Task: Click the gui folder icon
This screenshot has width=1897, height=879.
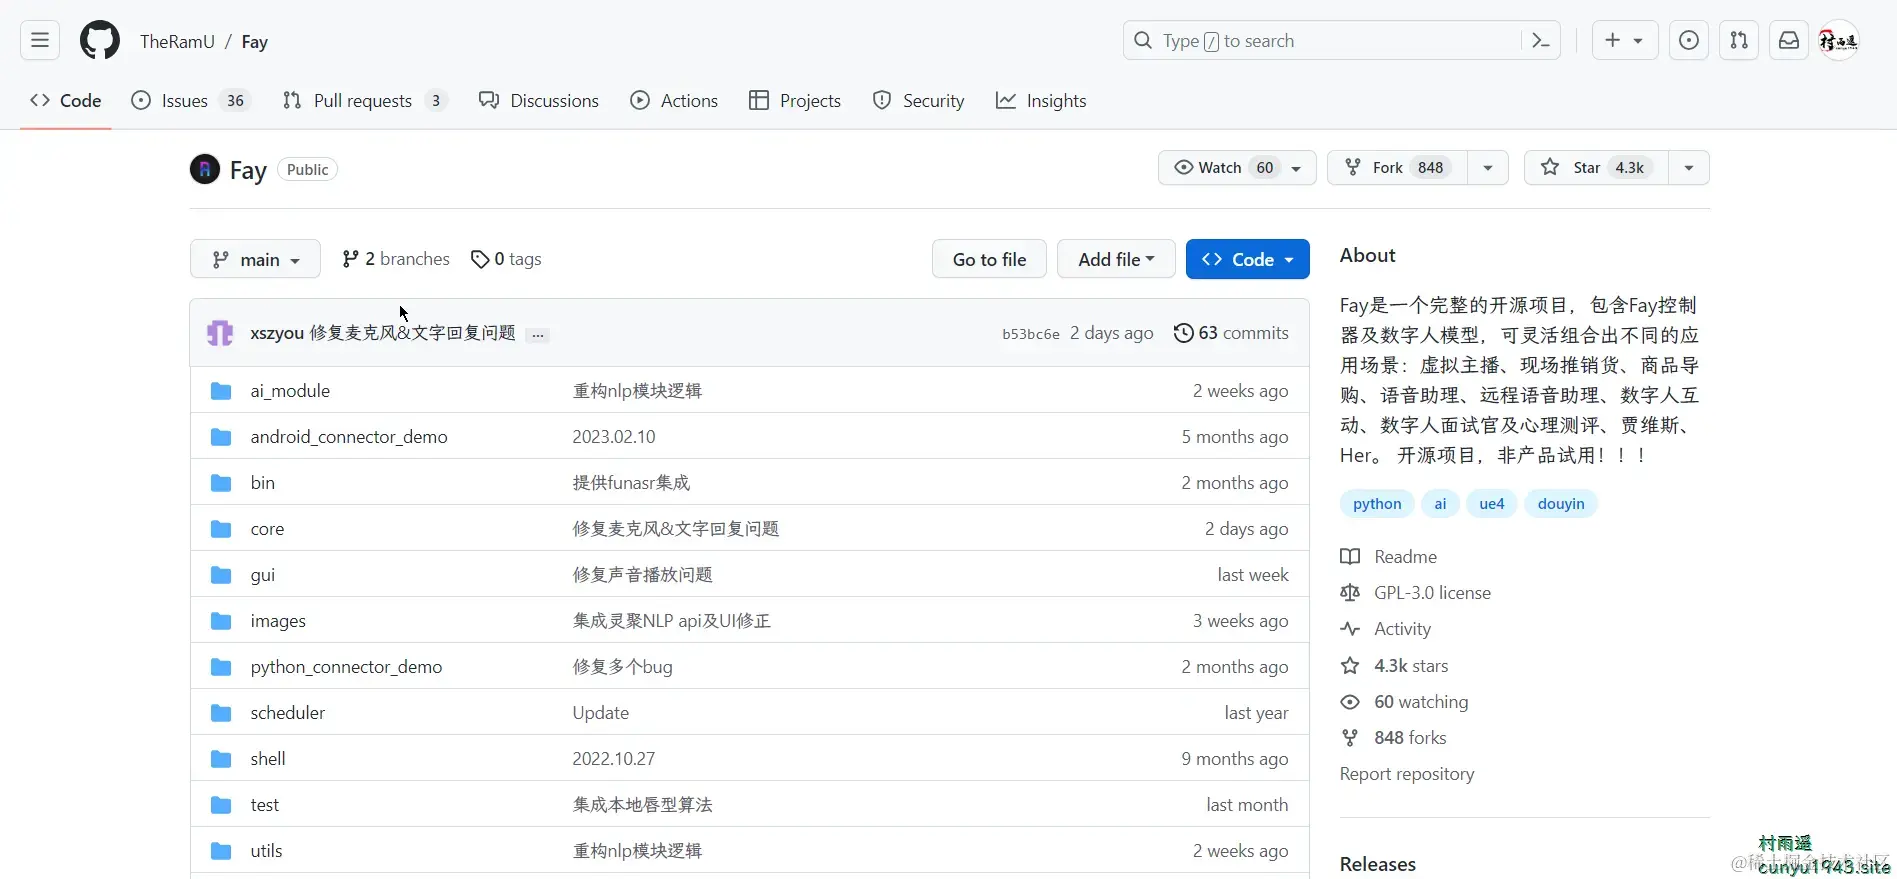Action: (221, 575)
